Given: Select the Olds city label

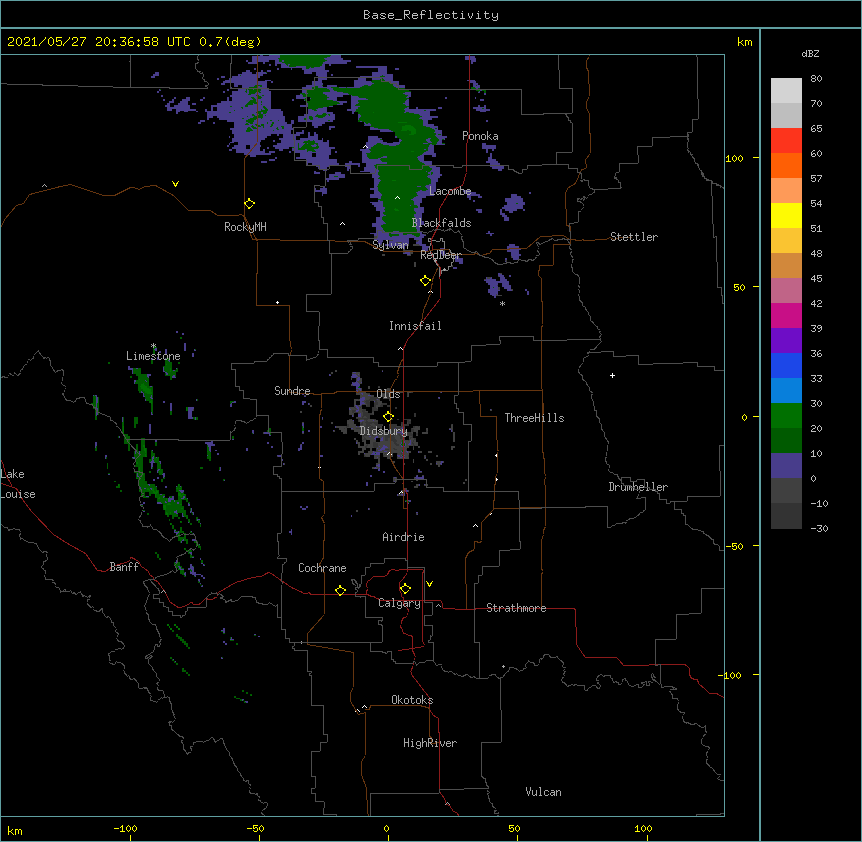Looking at the screenshot, I should tap(388, 394).
